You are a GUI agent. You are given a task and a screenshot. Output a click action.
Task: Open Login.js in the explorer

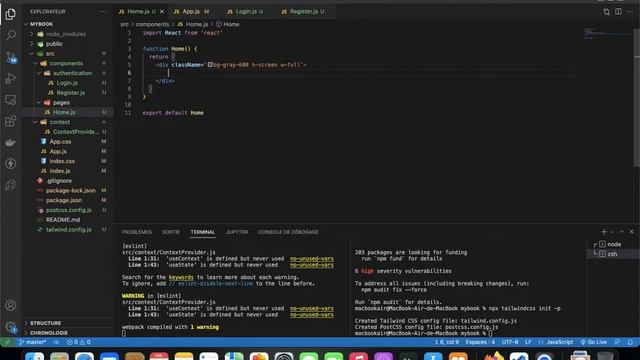point(67,83)
